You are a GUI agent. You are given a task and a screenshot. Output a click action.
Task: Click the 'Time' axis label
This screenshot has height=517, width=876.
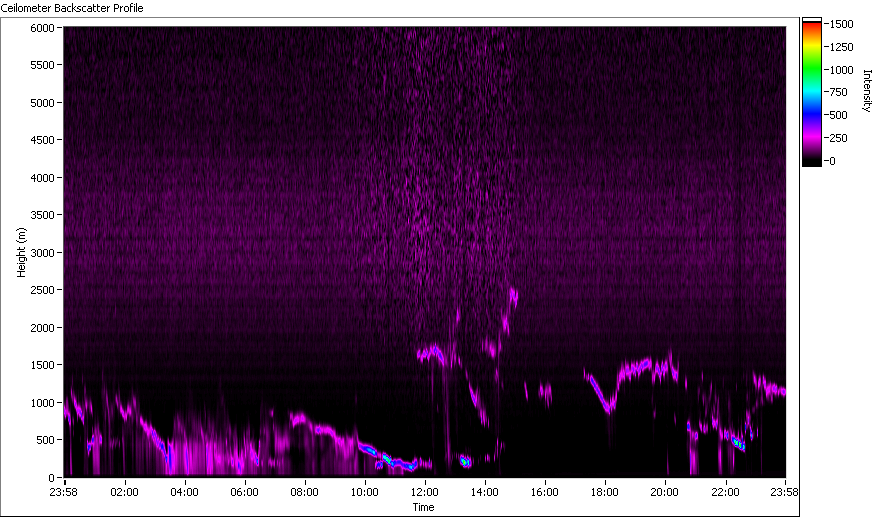tap(423, 507)
